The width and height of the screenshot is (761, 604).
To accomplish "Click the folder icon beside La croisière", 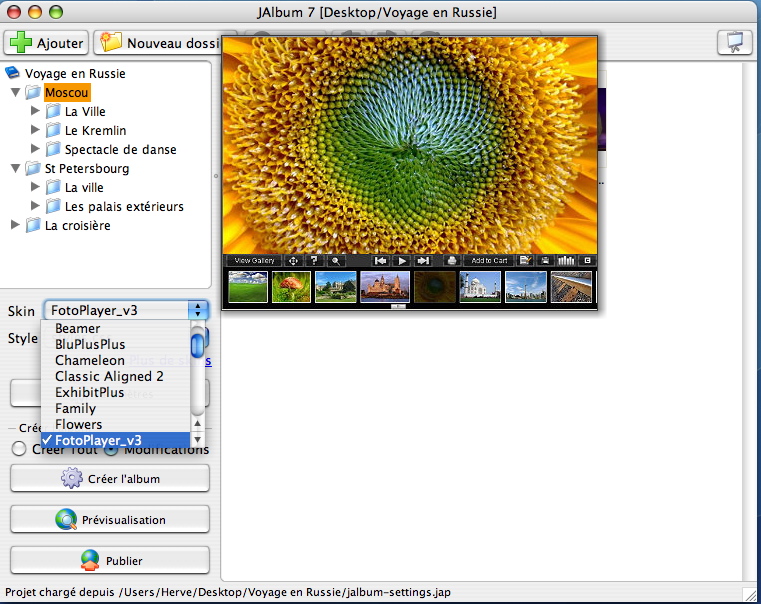I will point(33,225).
